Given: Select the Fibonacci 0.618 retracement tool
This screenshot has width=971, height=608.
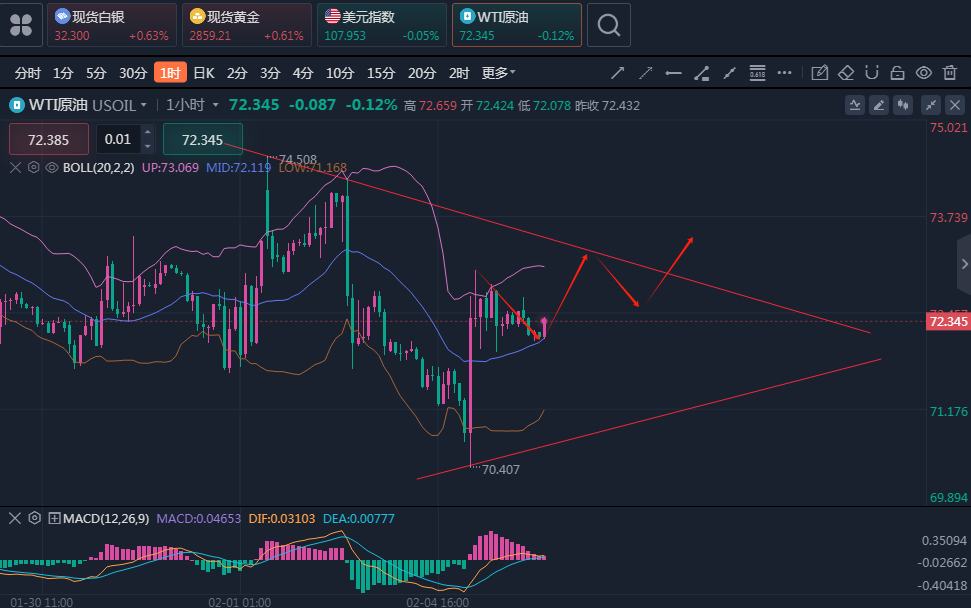Looking at the screenshot, I should [x=757, y=72].
